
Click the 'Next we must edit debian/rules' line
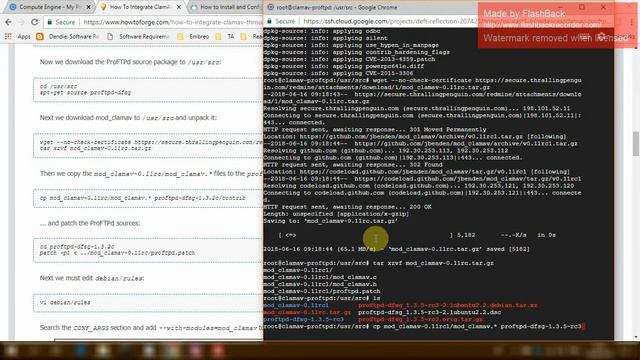[92, 278]
